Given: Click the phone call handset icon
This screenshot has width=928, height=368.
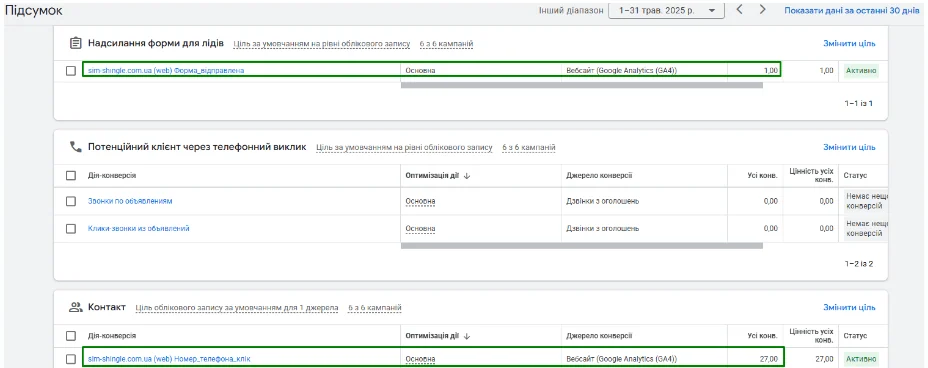Looking at the screenshot, I should pos(75,147).
